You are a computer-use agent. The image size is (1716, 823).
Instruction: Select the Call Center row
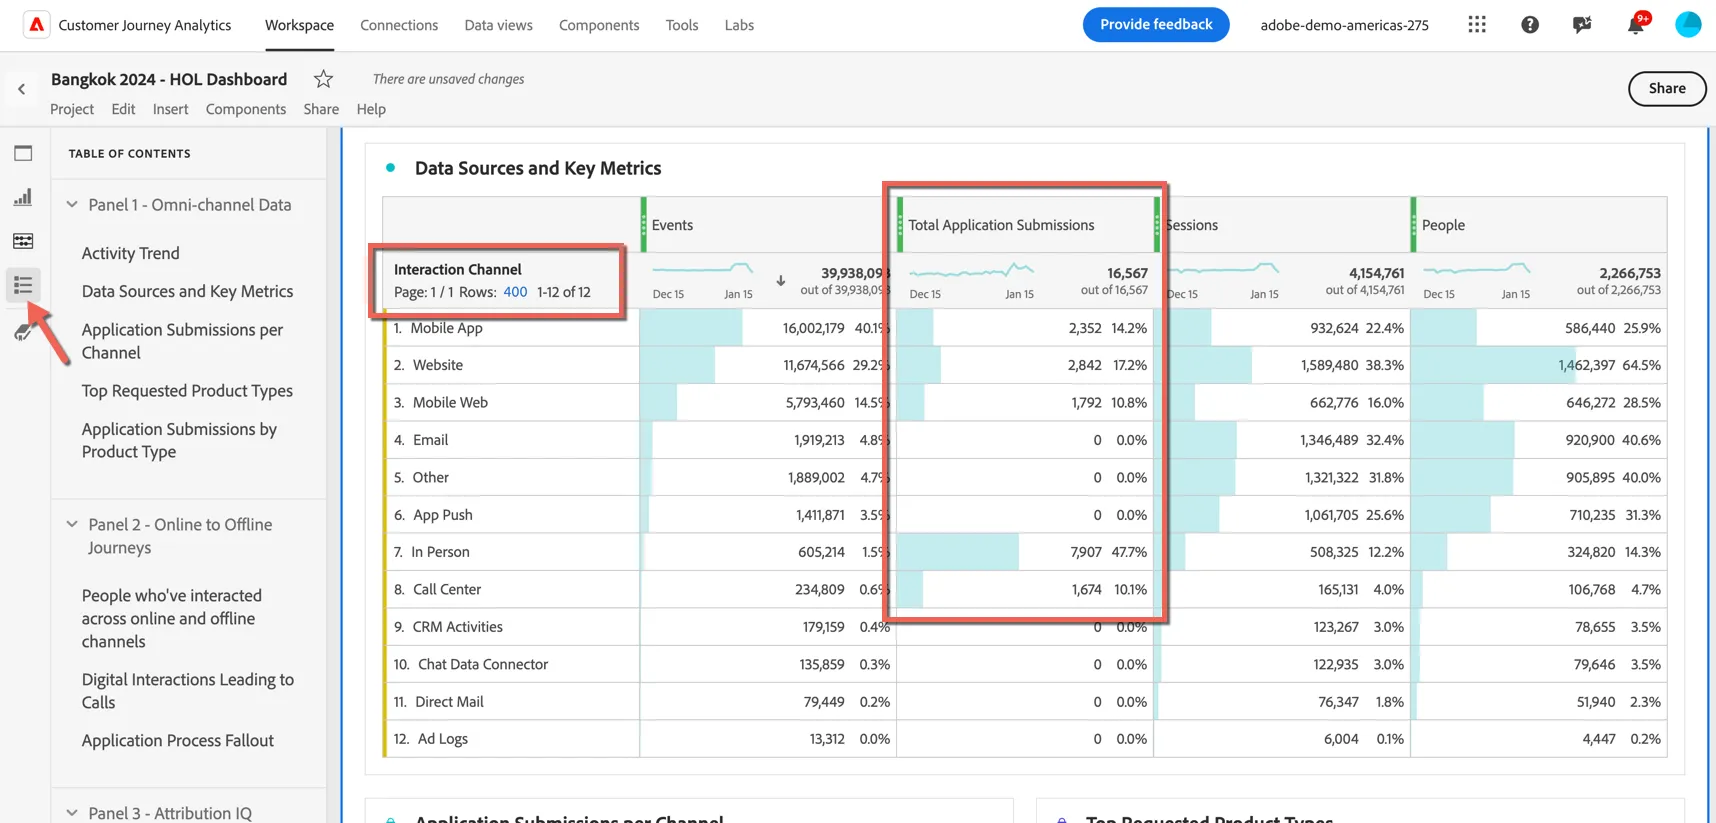447,589
